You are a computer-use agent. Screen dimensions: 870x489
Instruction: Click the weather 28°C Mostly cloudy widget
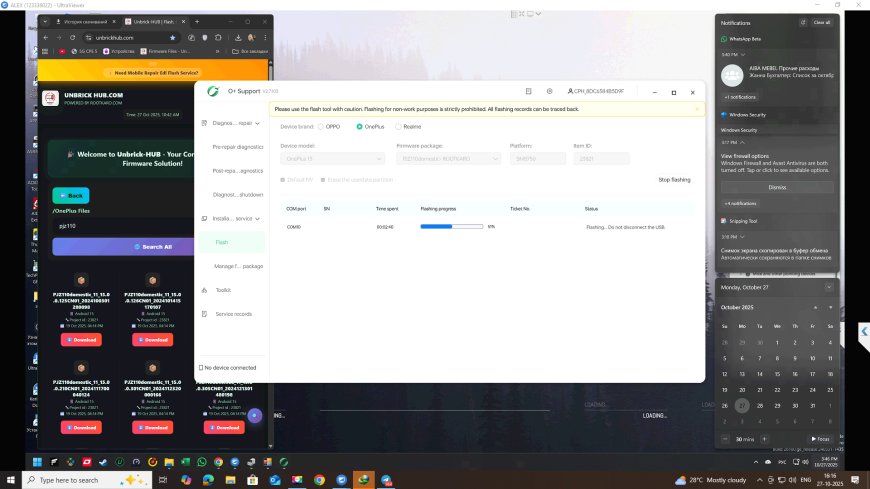pos(711,480)
